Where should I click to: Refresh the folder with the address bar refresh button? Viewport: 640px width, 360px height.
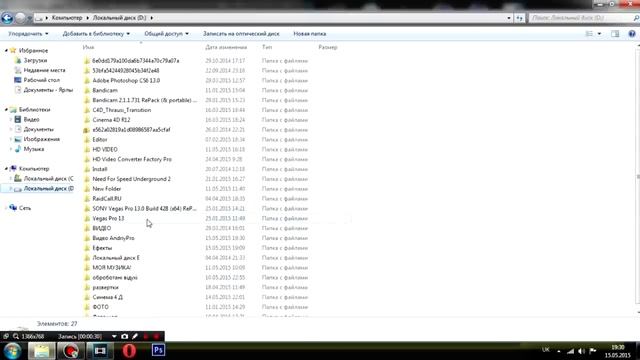[519, 18]
